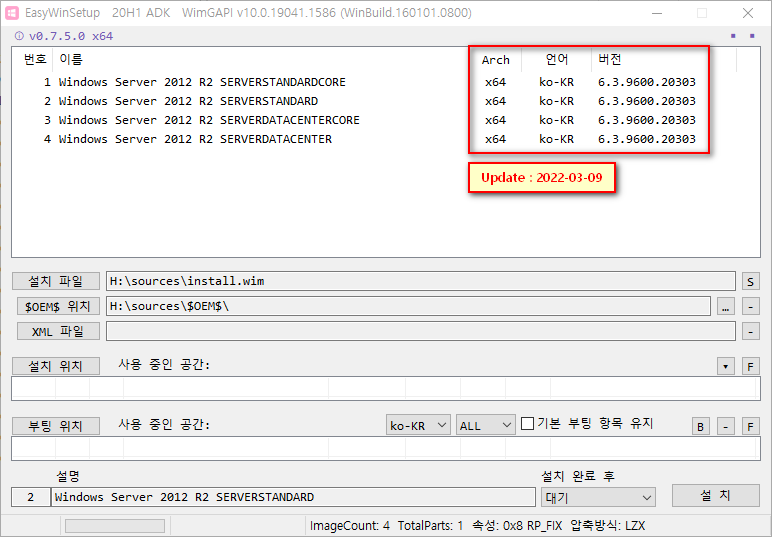Click 압축방식: LZX status text
Screen dimensions: 772x537
(x=607, y=526)
